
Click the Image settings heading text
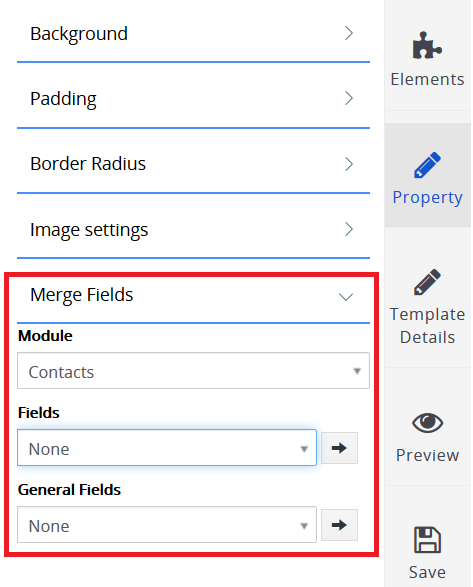click(x=89, y=230)
